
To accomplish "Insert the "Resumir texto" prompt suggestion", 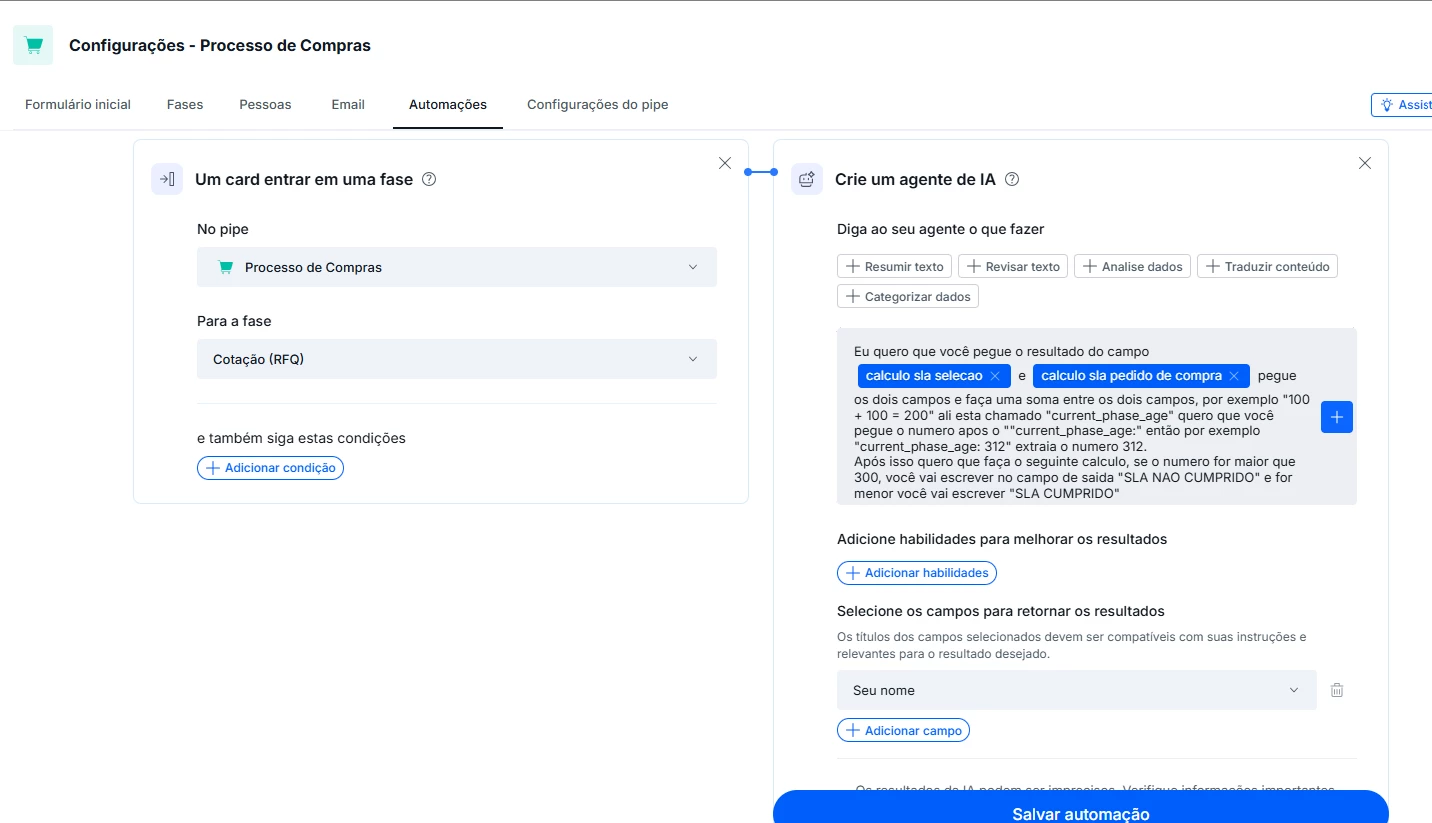I will click(894, 266).
